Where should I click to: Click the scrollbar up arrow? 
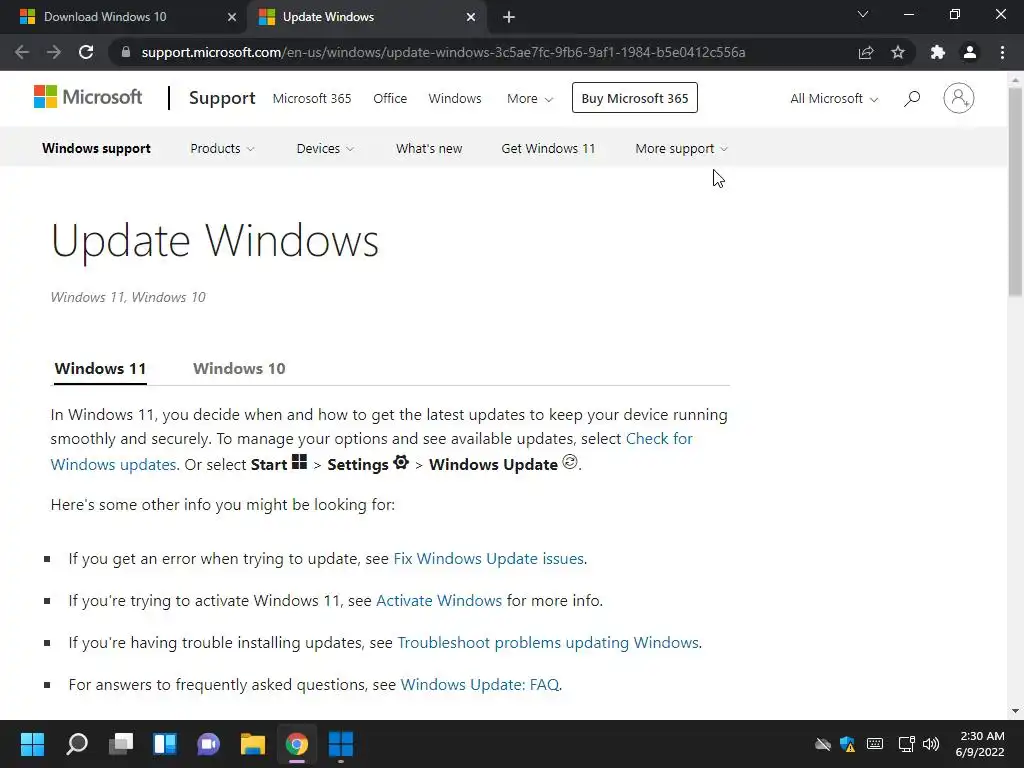coord(1016,80)
